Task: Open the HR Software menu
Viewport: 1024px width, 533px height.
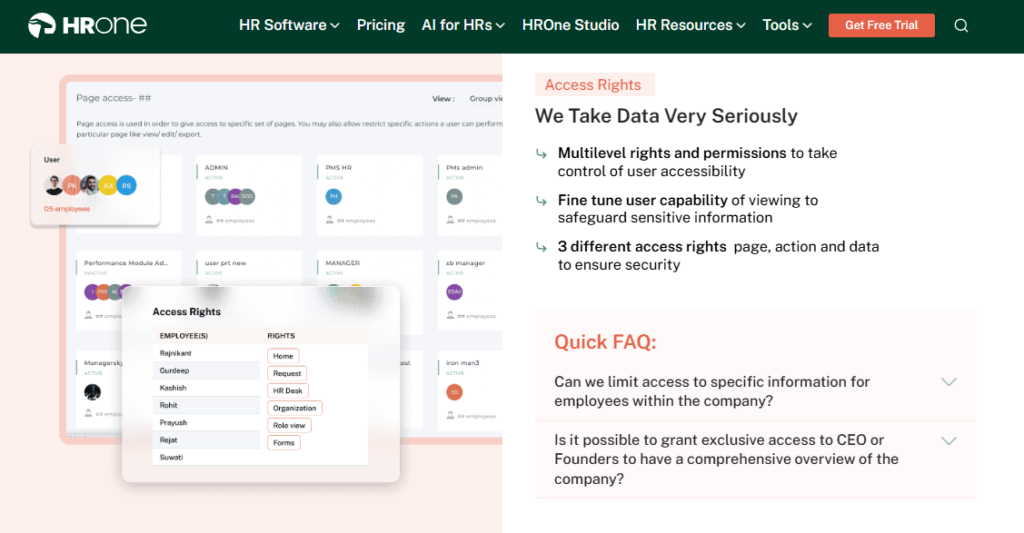Action: [x=289, y=25]
